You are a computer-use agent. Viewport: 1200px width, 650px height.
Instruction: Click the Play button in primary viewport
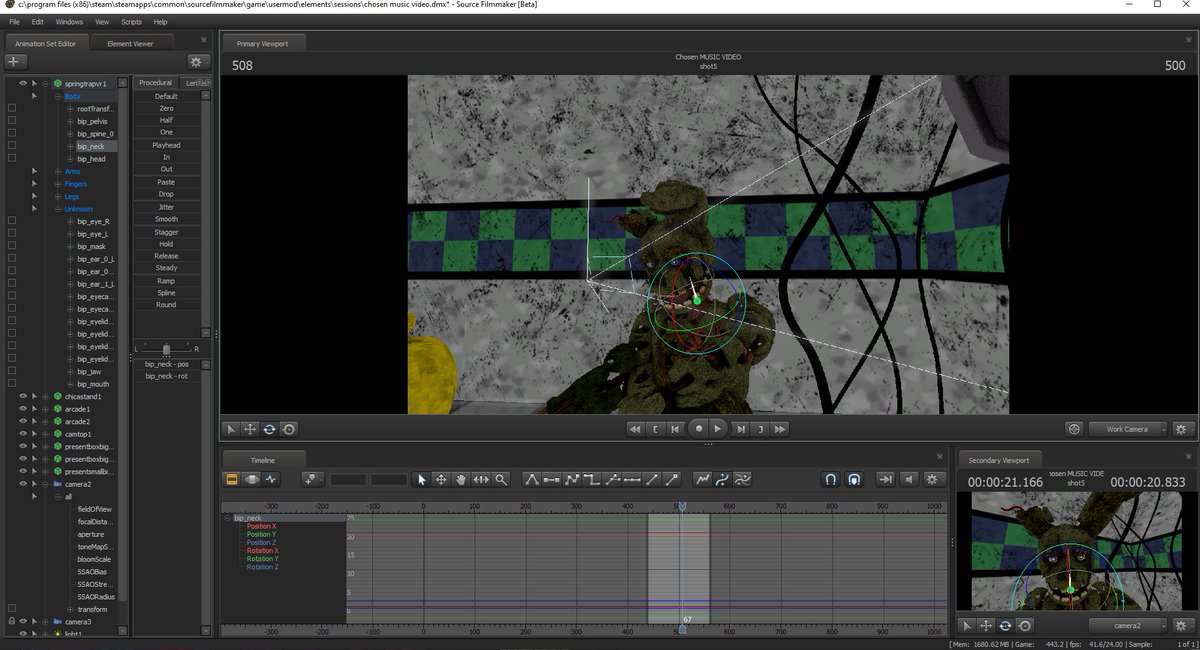click(718, 429)
